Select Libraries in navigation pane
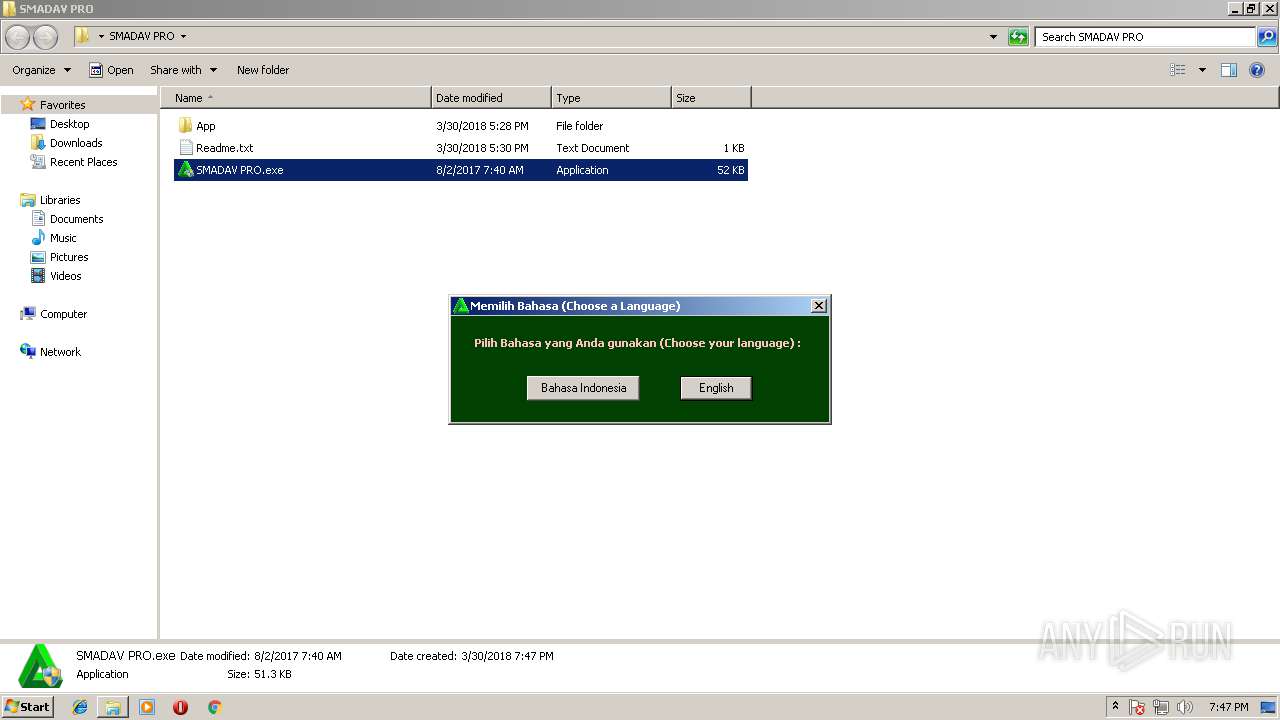Viewport: 1280px width, 720px height. pyautogui.click(x=60, y=200)
